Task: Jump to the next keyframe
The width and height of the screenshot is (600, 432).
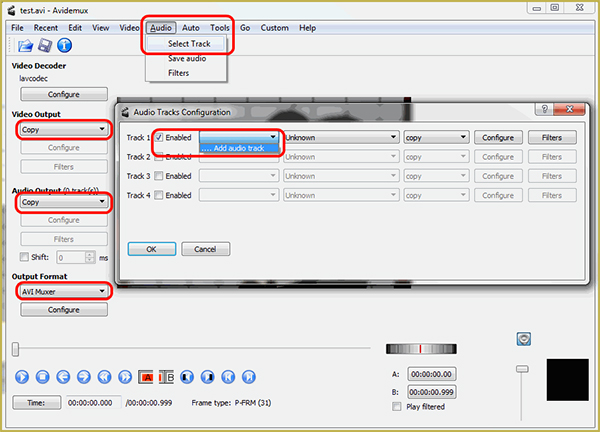Action: (125, 377)
